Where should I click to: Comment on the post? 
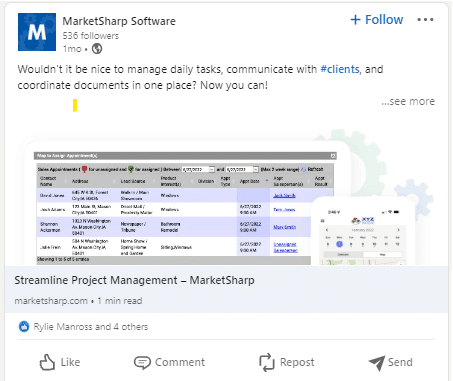tap(169, 362)
